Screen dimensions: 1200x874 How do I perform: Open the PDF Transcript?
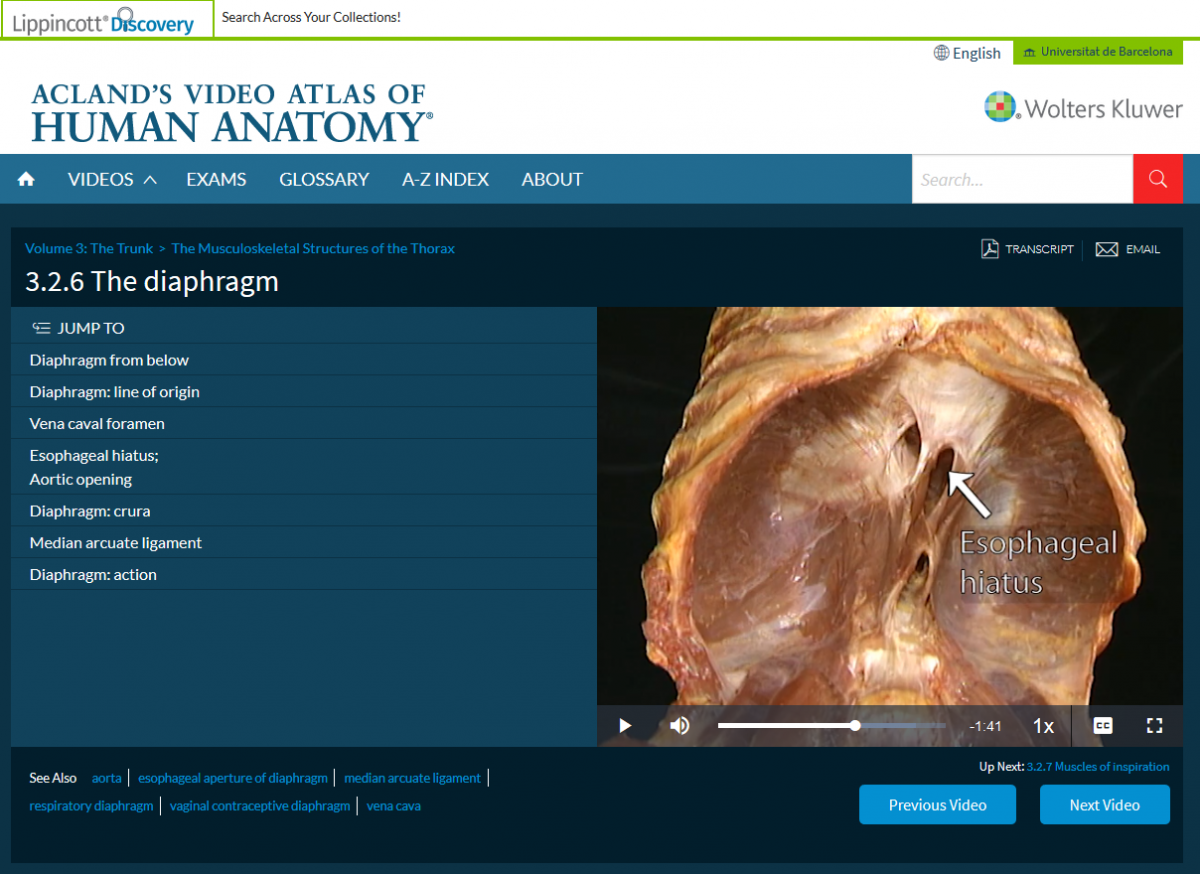tap(1027, 249)
